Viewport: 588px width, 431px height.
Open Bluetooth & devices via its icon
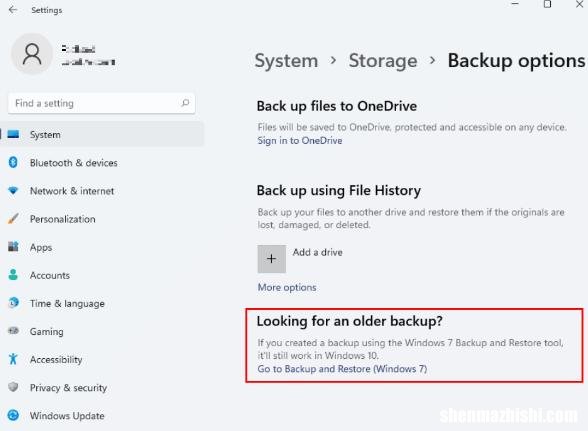pos(13,162)
